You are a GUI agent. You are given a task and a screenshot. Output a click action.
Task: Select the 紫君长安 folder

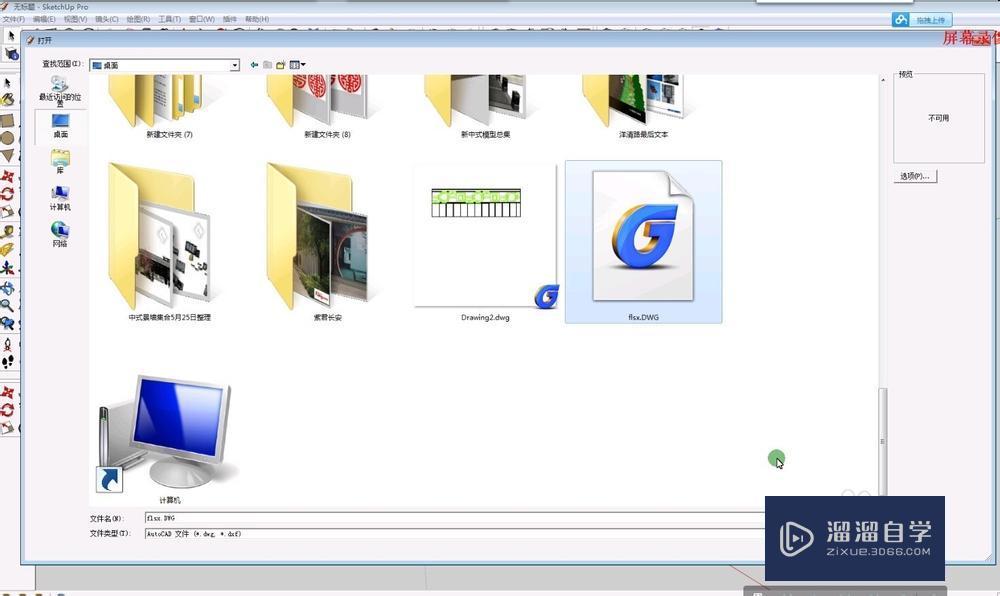(x=327, y=242)
